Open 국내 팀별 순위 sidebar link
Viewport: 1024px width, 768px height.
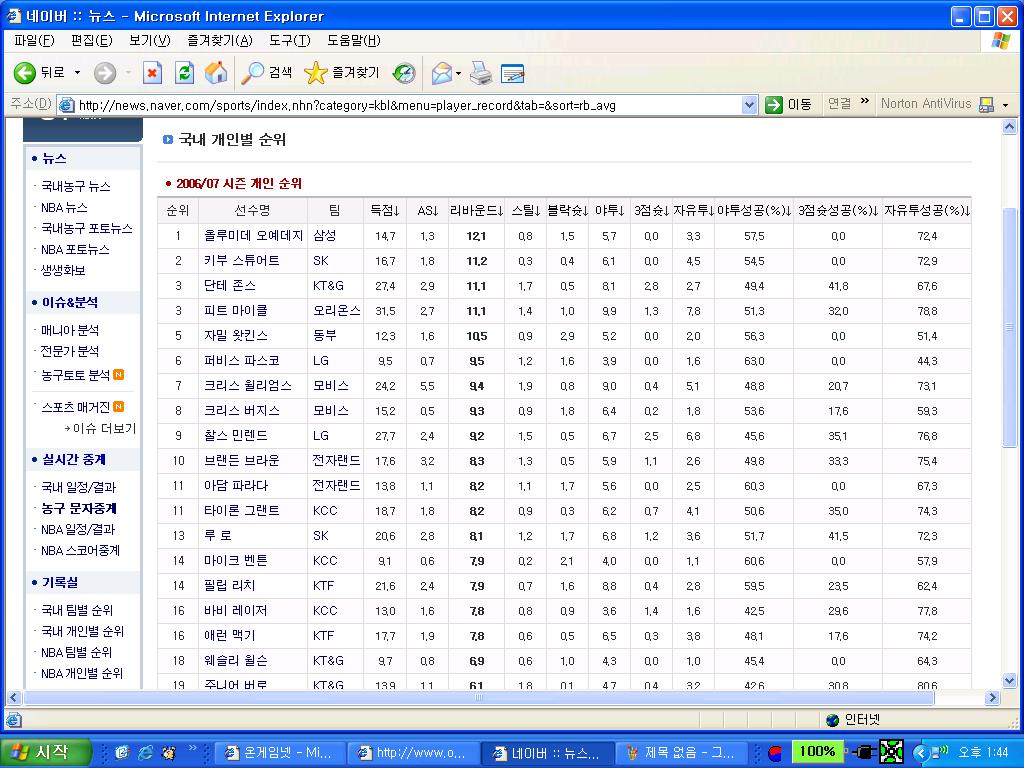[x=77, y=610]
